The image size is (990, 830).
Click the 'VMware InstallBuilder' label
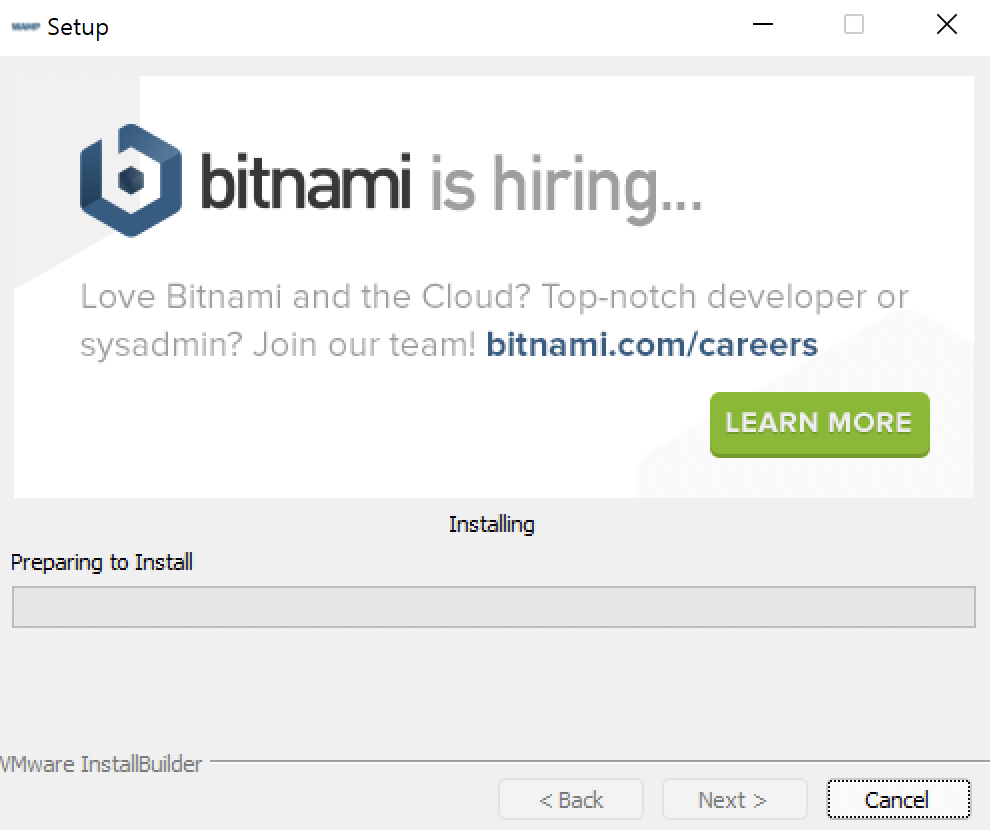click(x=101, y=764)
